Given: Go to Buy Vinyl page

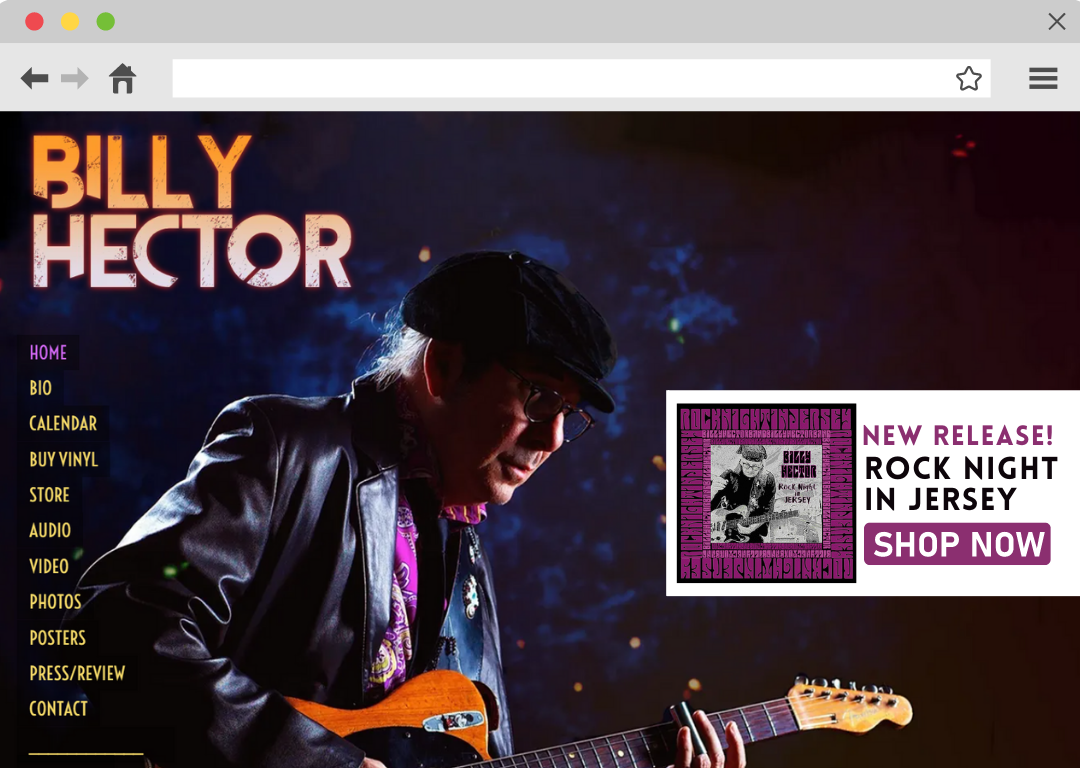Looking at the screenshot, I should 63,459.
